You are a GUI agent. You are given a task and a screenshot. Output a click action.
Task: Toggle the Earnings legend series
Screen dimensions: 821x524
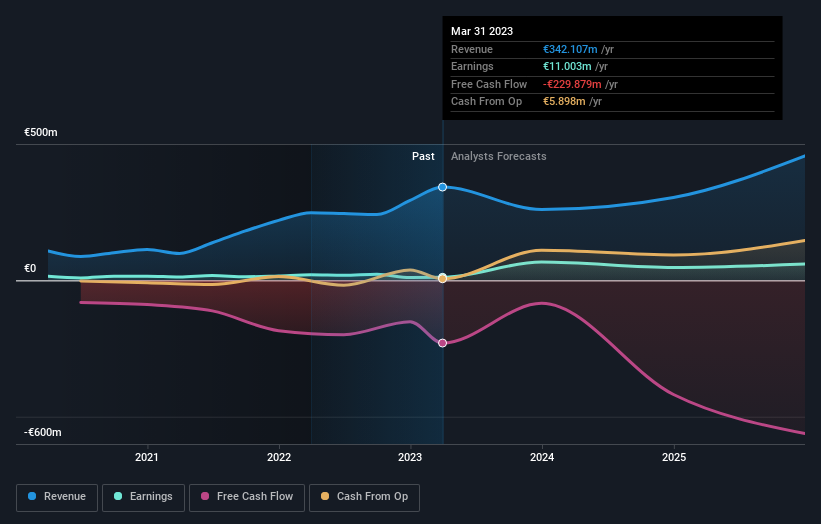click(x=143, y=497)
